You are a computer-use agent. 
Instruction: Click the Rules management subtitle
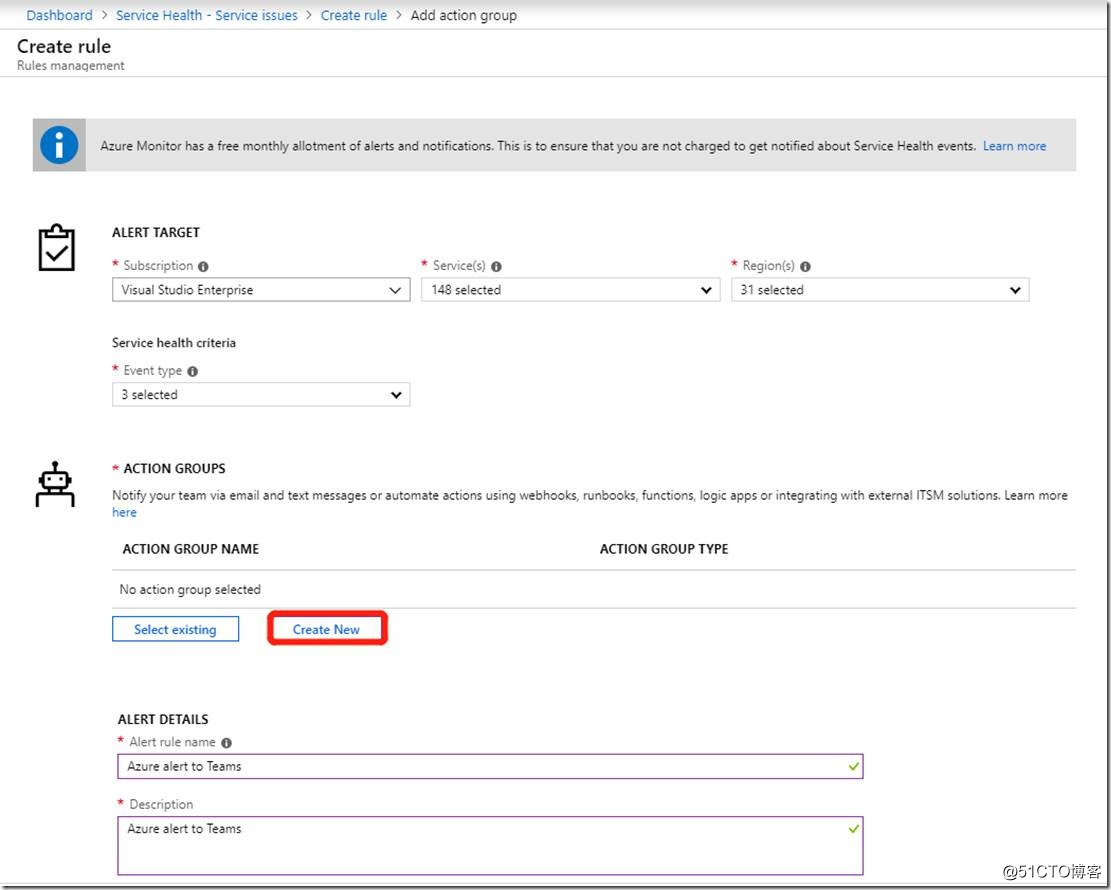[x=71, y=66]
